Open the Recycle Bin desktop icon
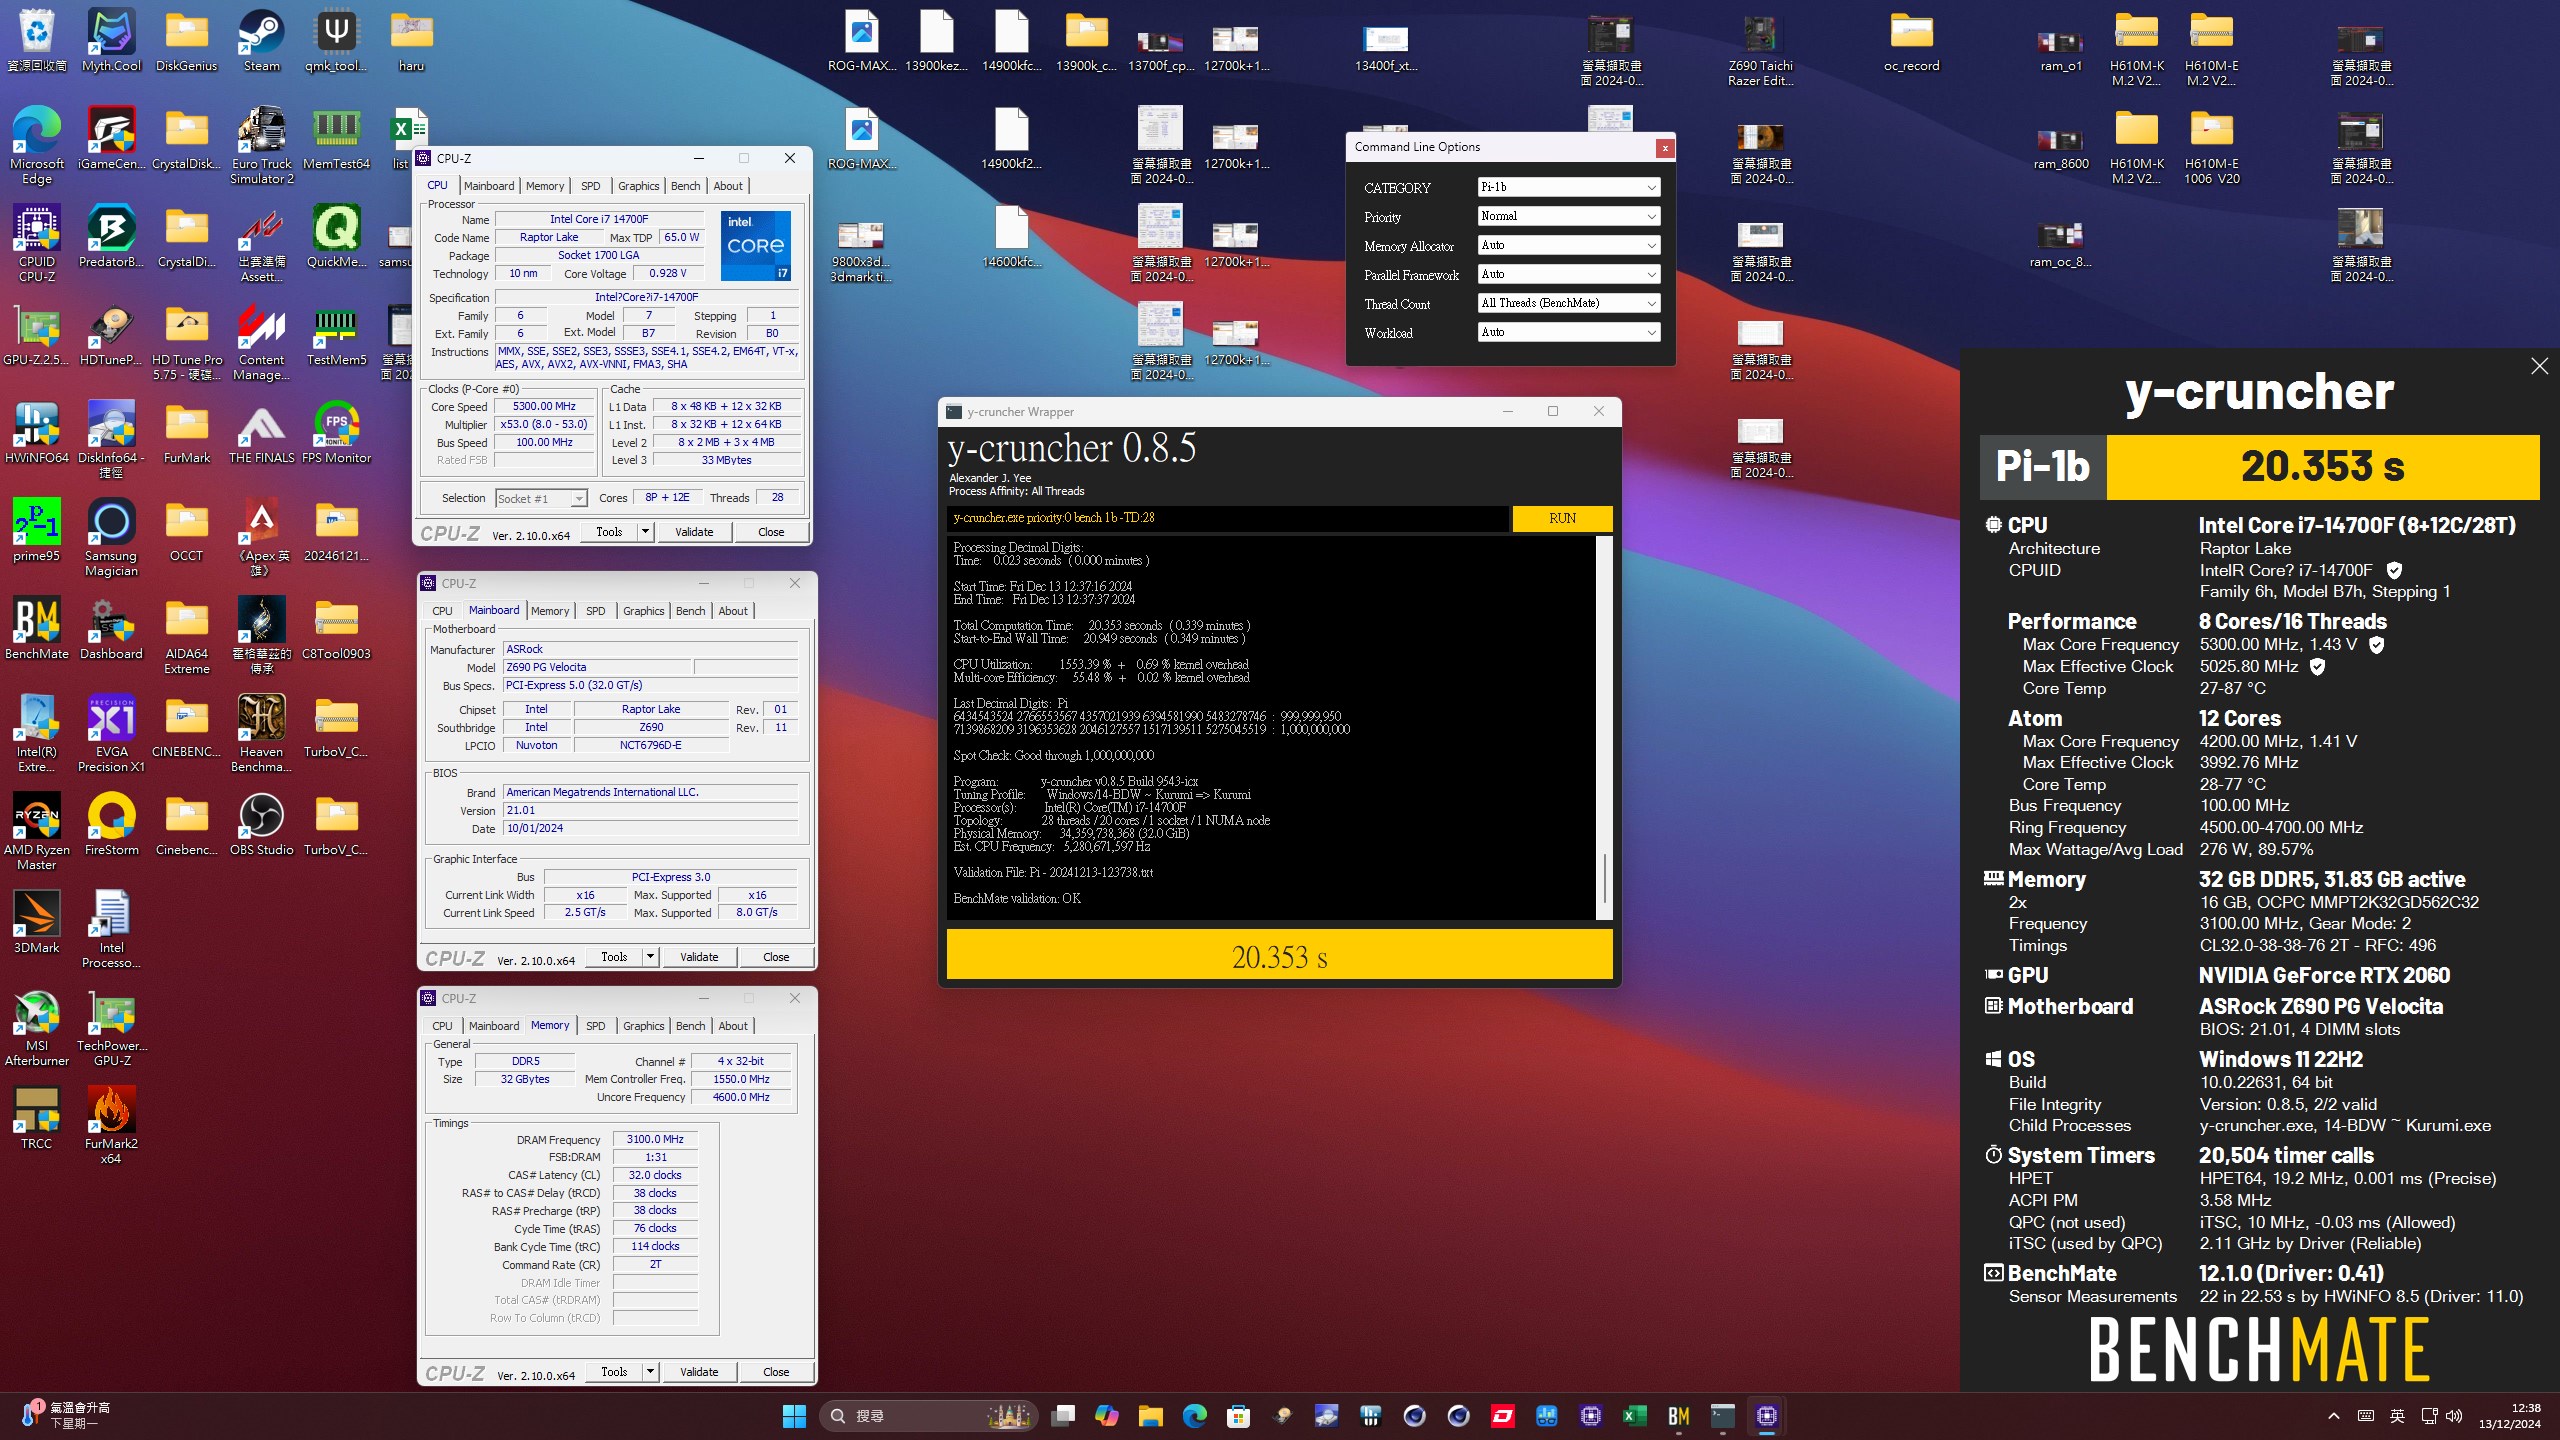 pyautogui.click(x=37, y=40)
